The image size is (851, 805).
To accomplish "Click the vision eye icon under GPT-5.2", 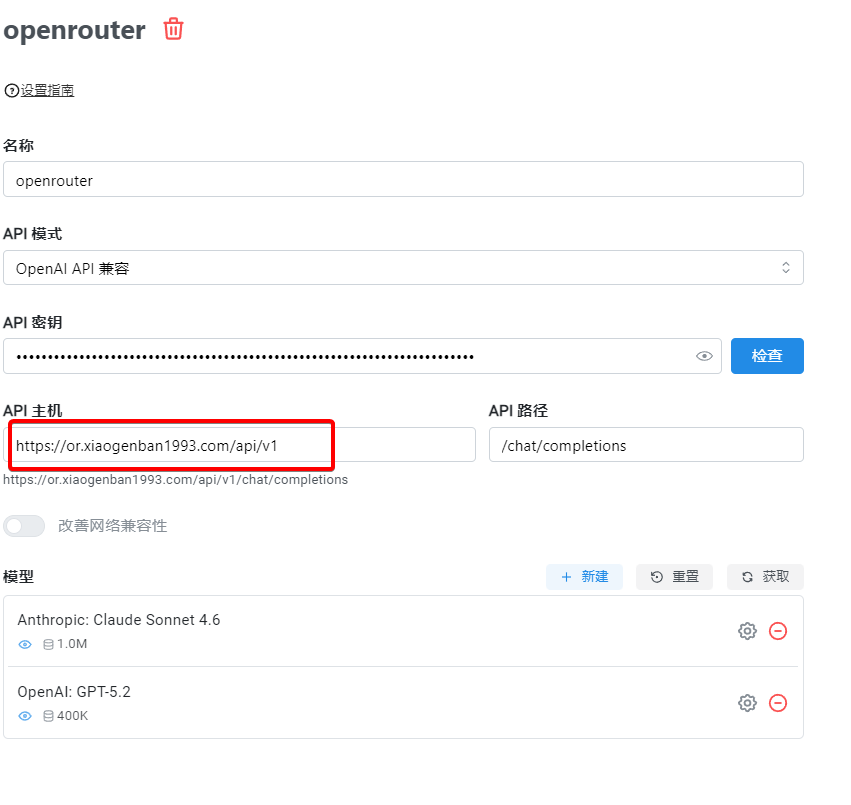I will (25, 716).
